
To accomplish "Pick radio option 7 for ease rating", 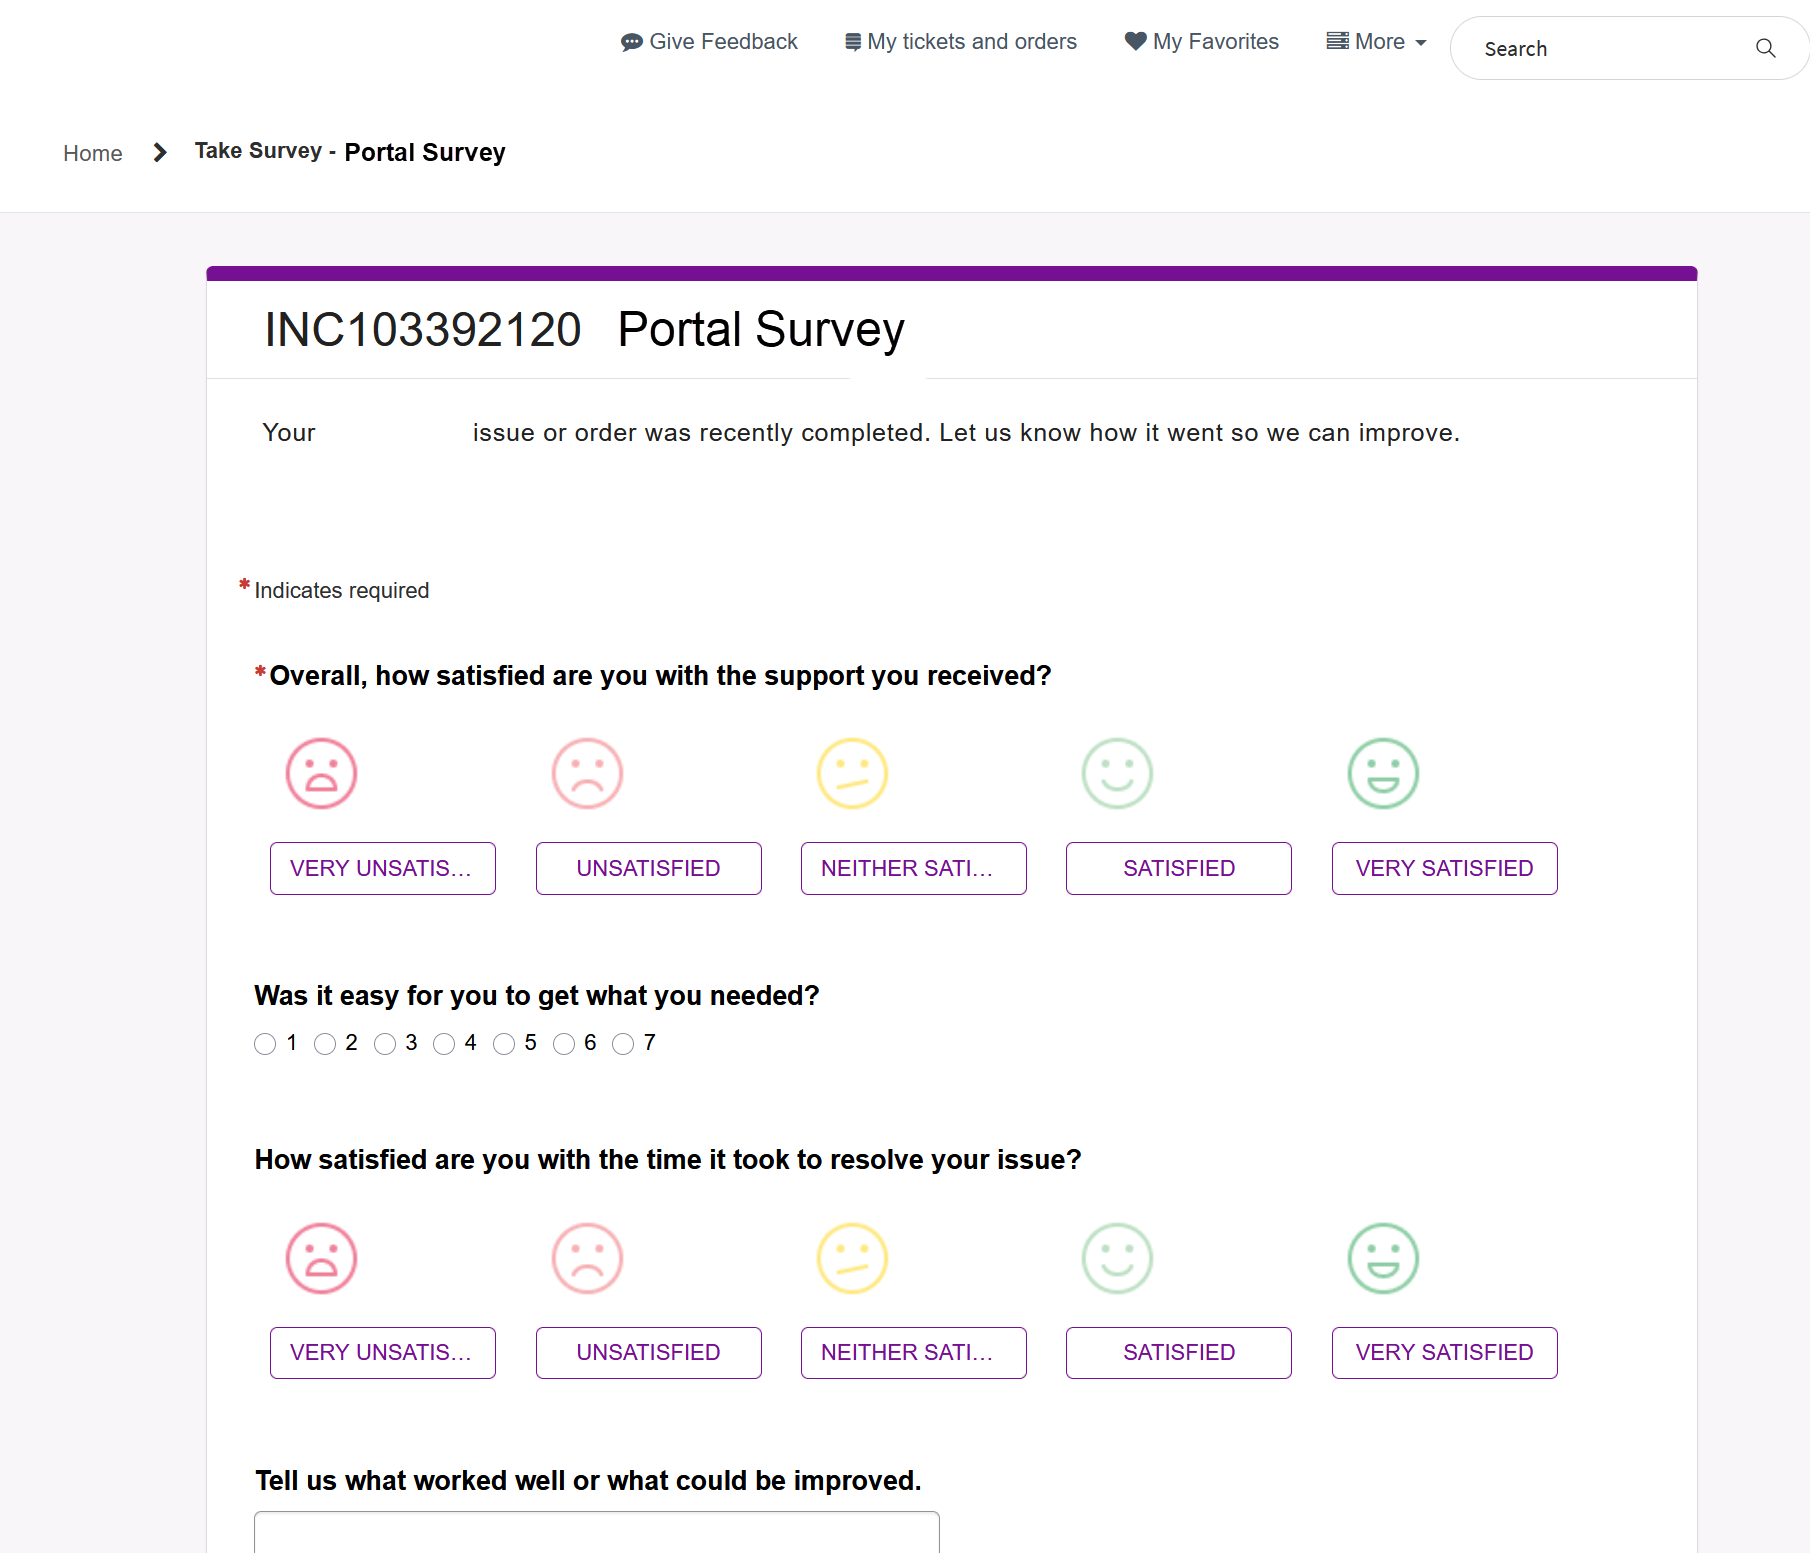I will 623,1044.
